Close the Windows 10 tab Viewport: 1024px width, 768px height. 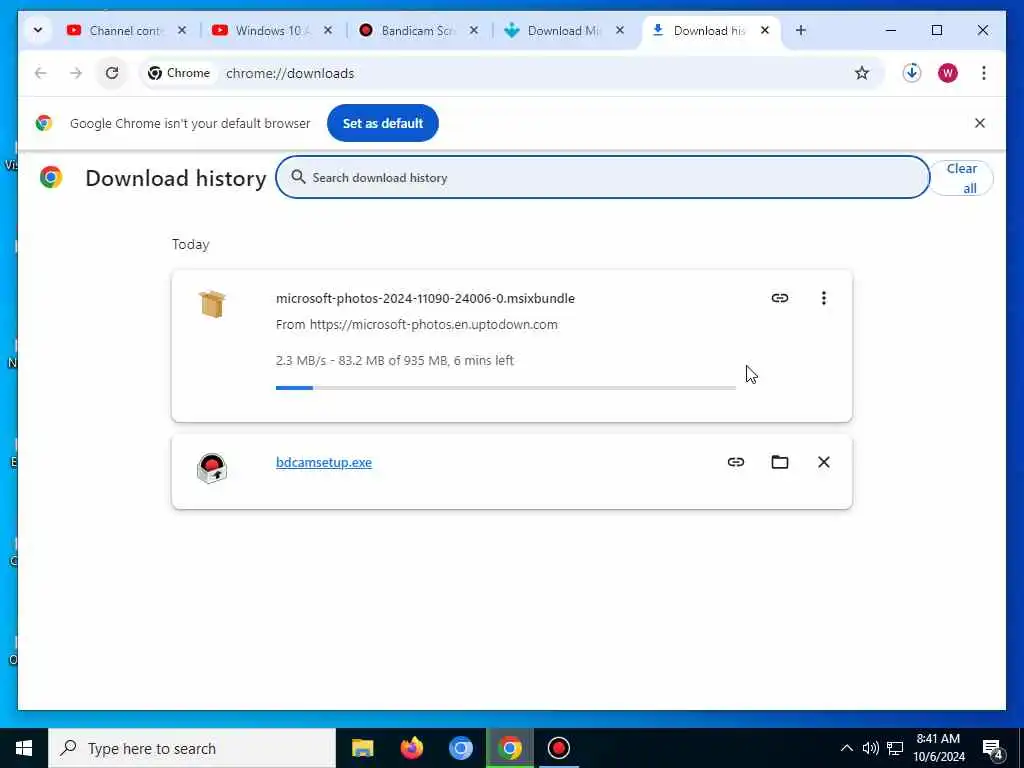coord(328,30)
